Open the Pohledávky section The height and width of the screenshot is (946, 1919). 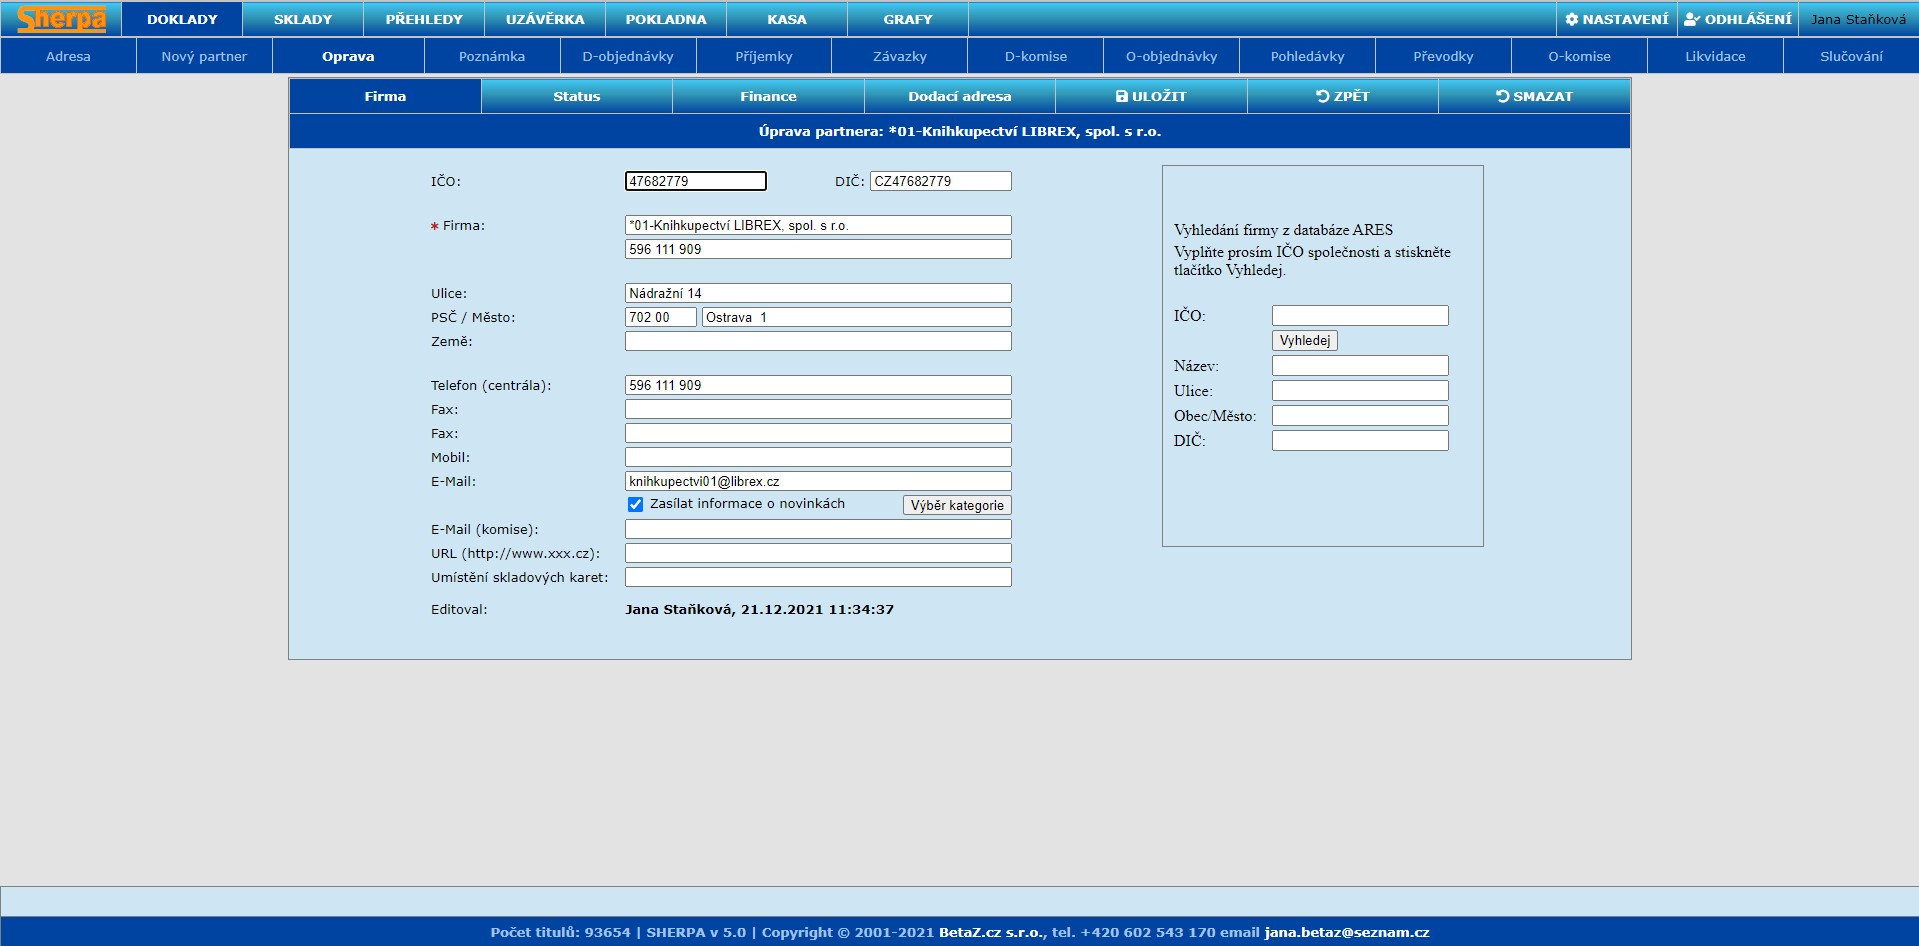pos(1307,56)
